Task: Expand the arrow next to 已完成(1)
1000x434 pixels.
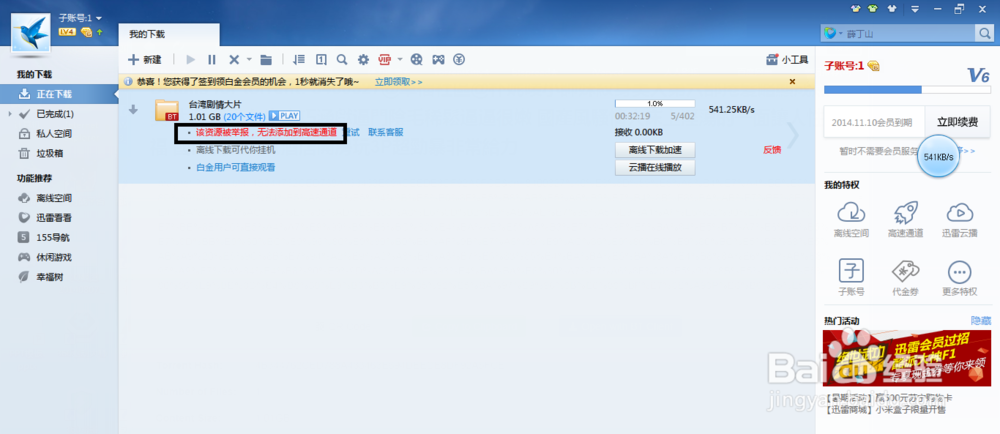Action: (10, 114)
